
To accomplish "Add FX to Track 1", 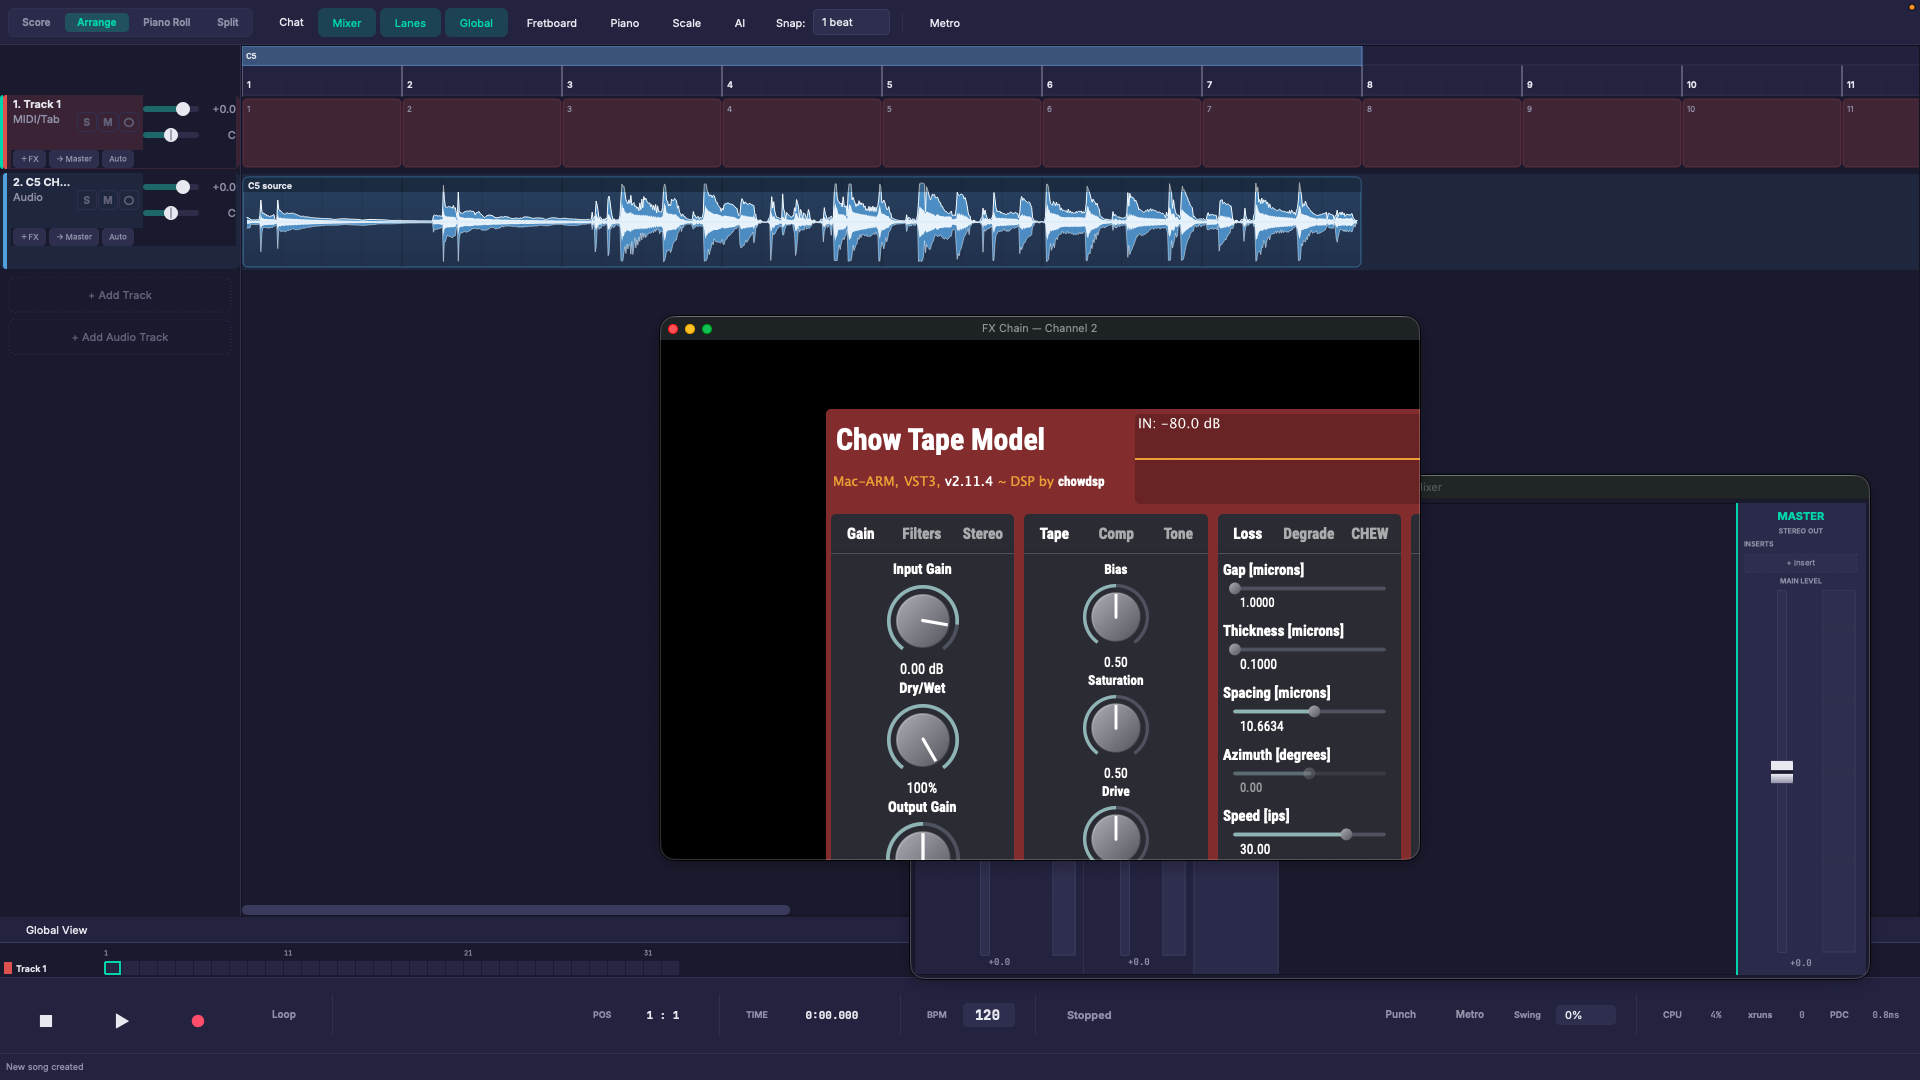I will 30,159.
